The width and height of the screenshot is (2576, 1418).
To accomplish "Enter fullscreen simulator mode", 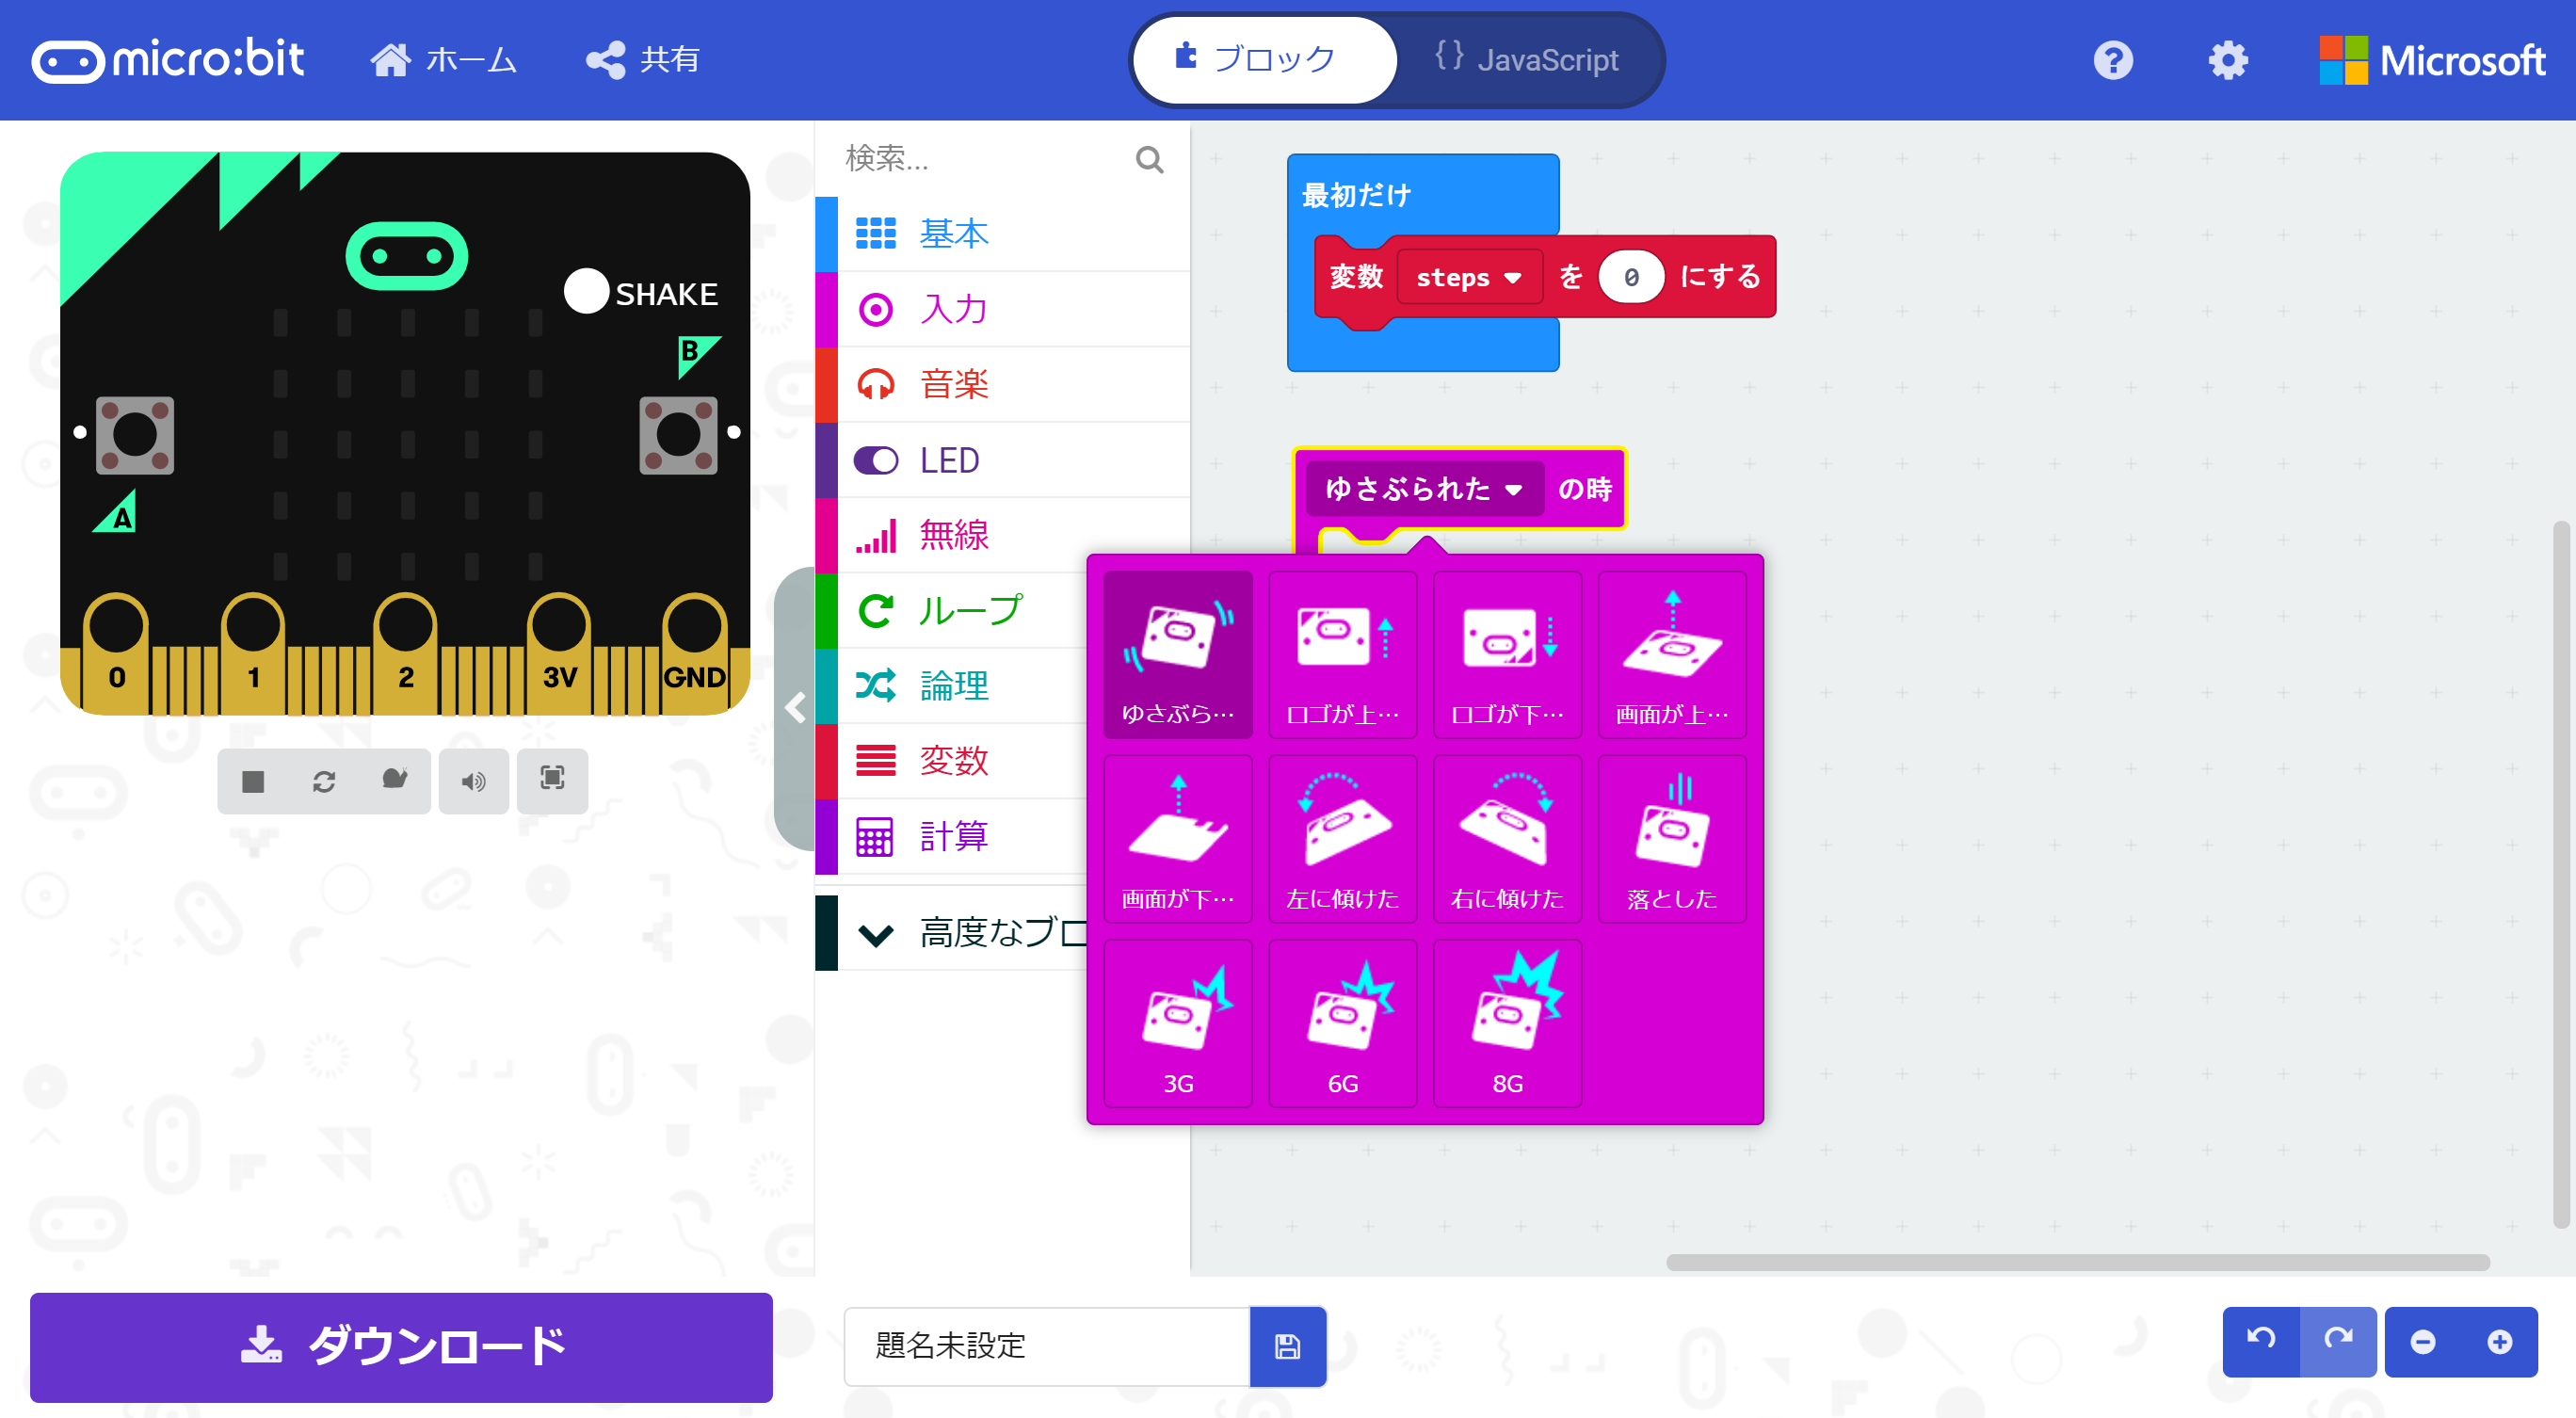I will (x=552, y=781).
